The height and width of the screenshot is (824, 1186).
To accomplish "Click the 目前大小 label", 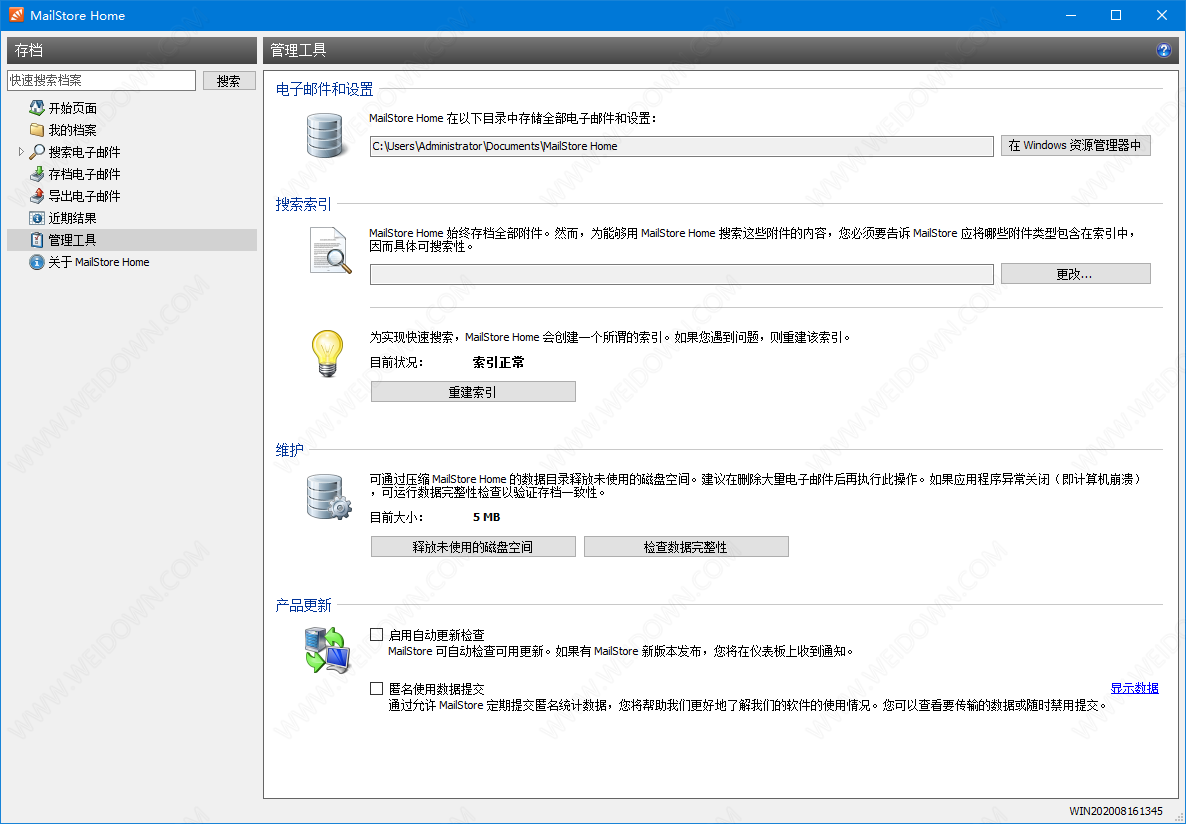I will pos(396,518).
